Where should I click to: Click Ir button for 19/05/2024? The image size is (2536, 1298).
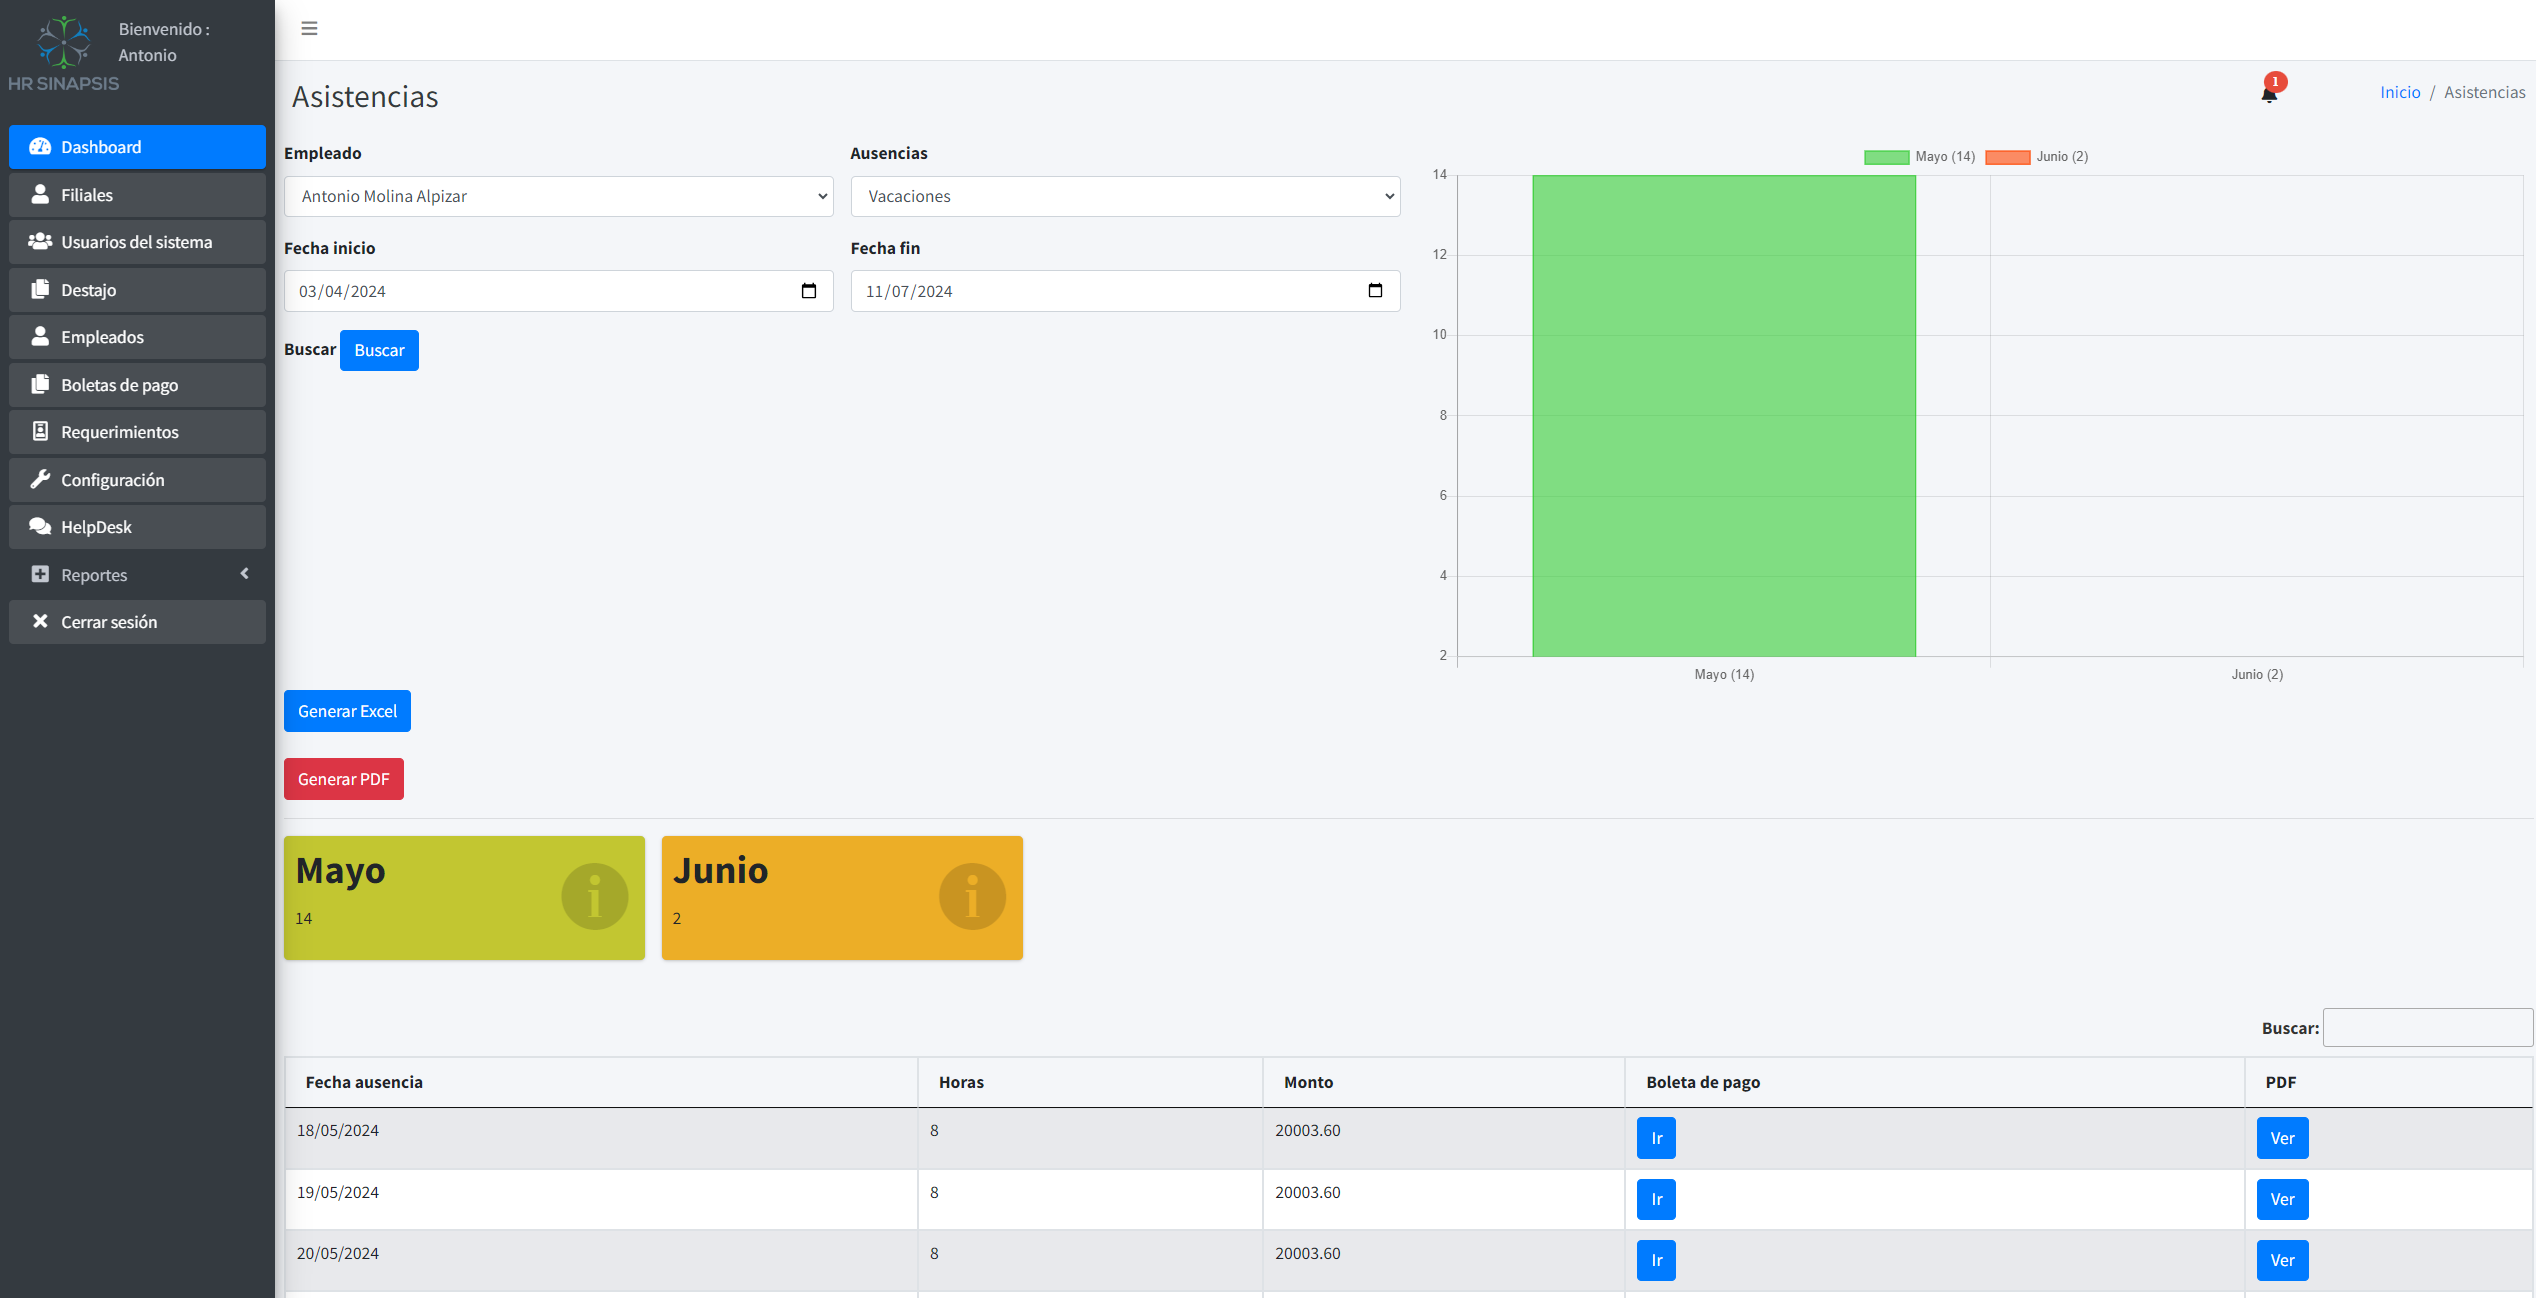pos(1656,1199)
